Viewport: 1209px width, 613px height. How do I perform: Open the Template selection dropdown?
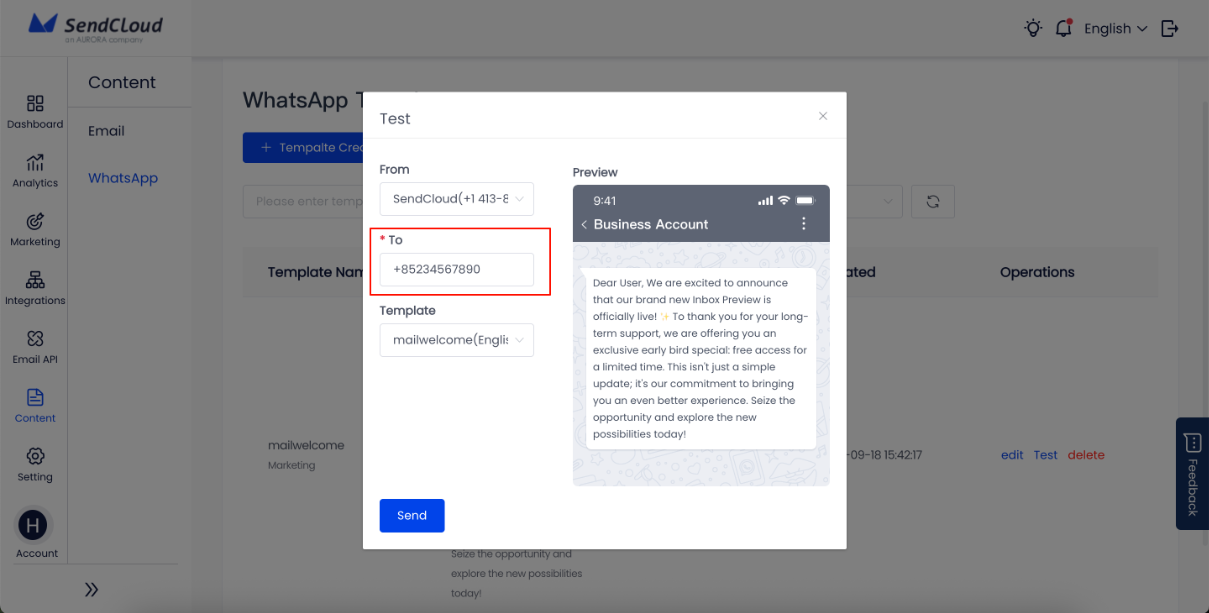point(456,340)
